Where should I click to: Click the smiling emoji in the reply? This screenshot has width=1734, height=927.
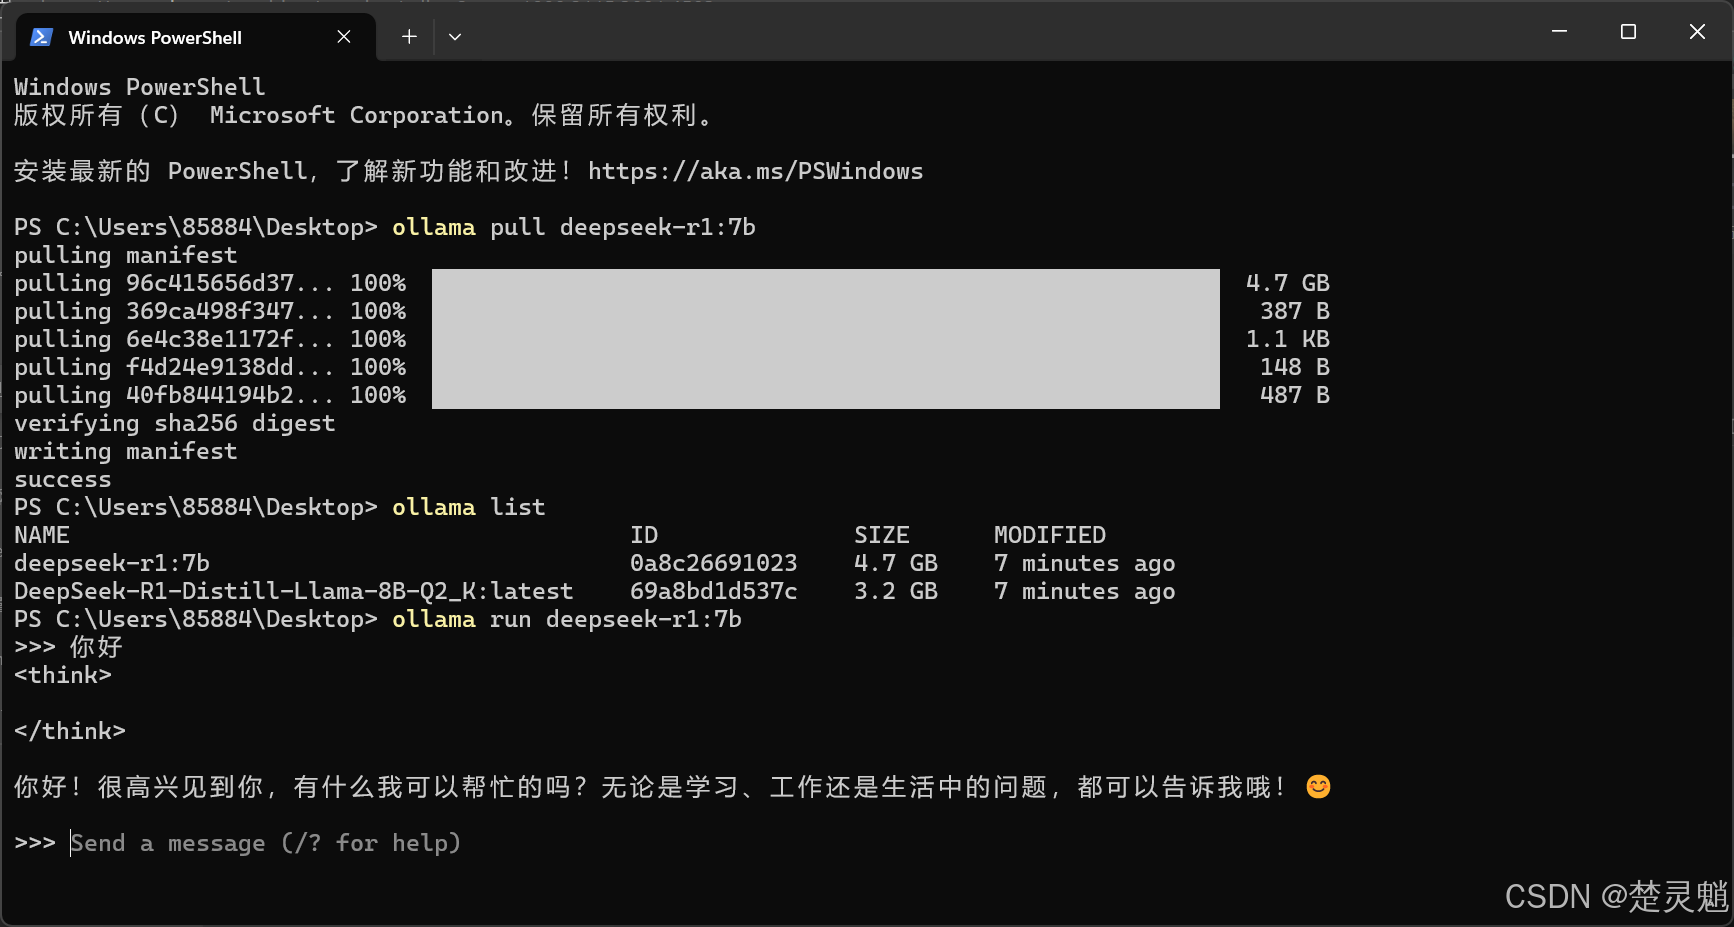point(1319,787)
